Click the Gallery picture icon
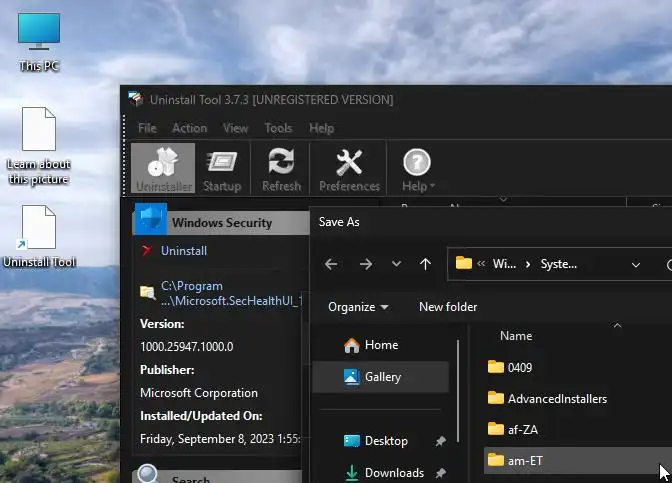Viewport: 672px width, 483px height. (351, 377)
